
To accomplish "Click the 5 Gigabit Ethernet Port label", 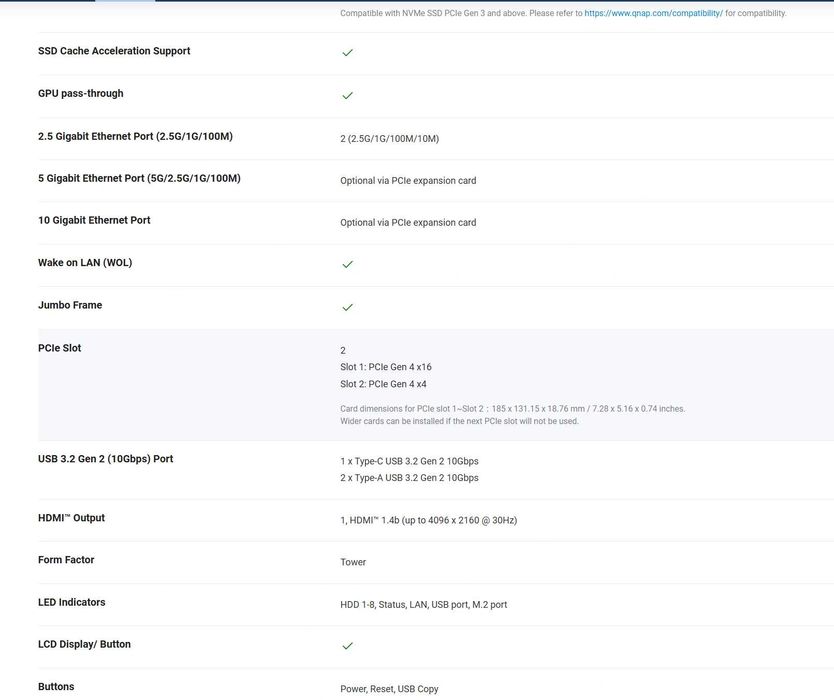I will point(139,178).
